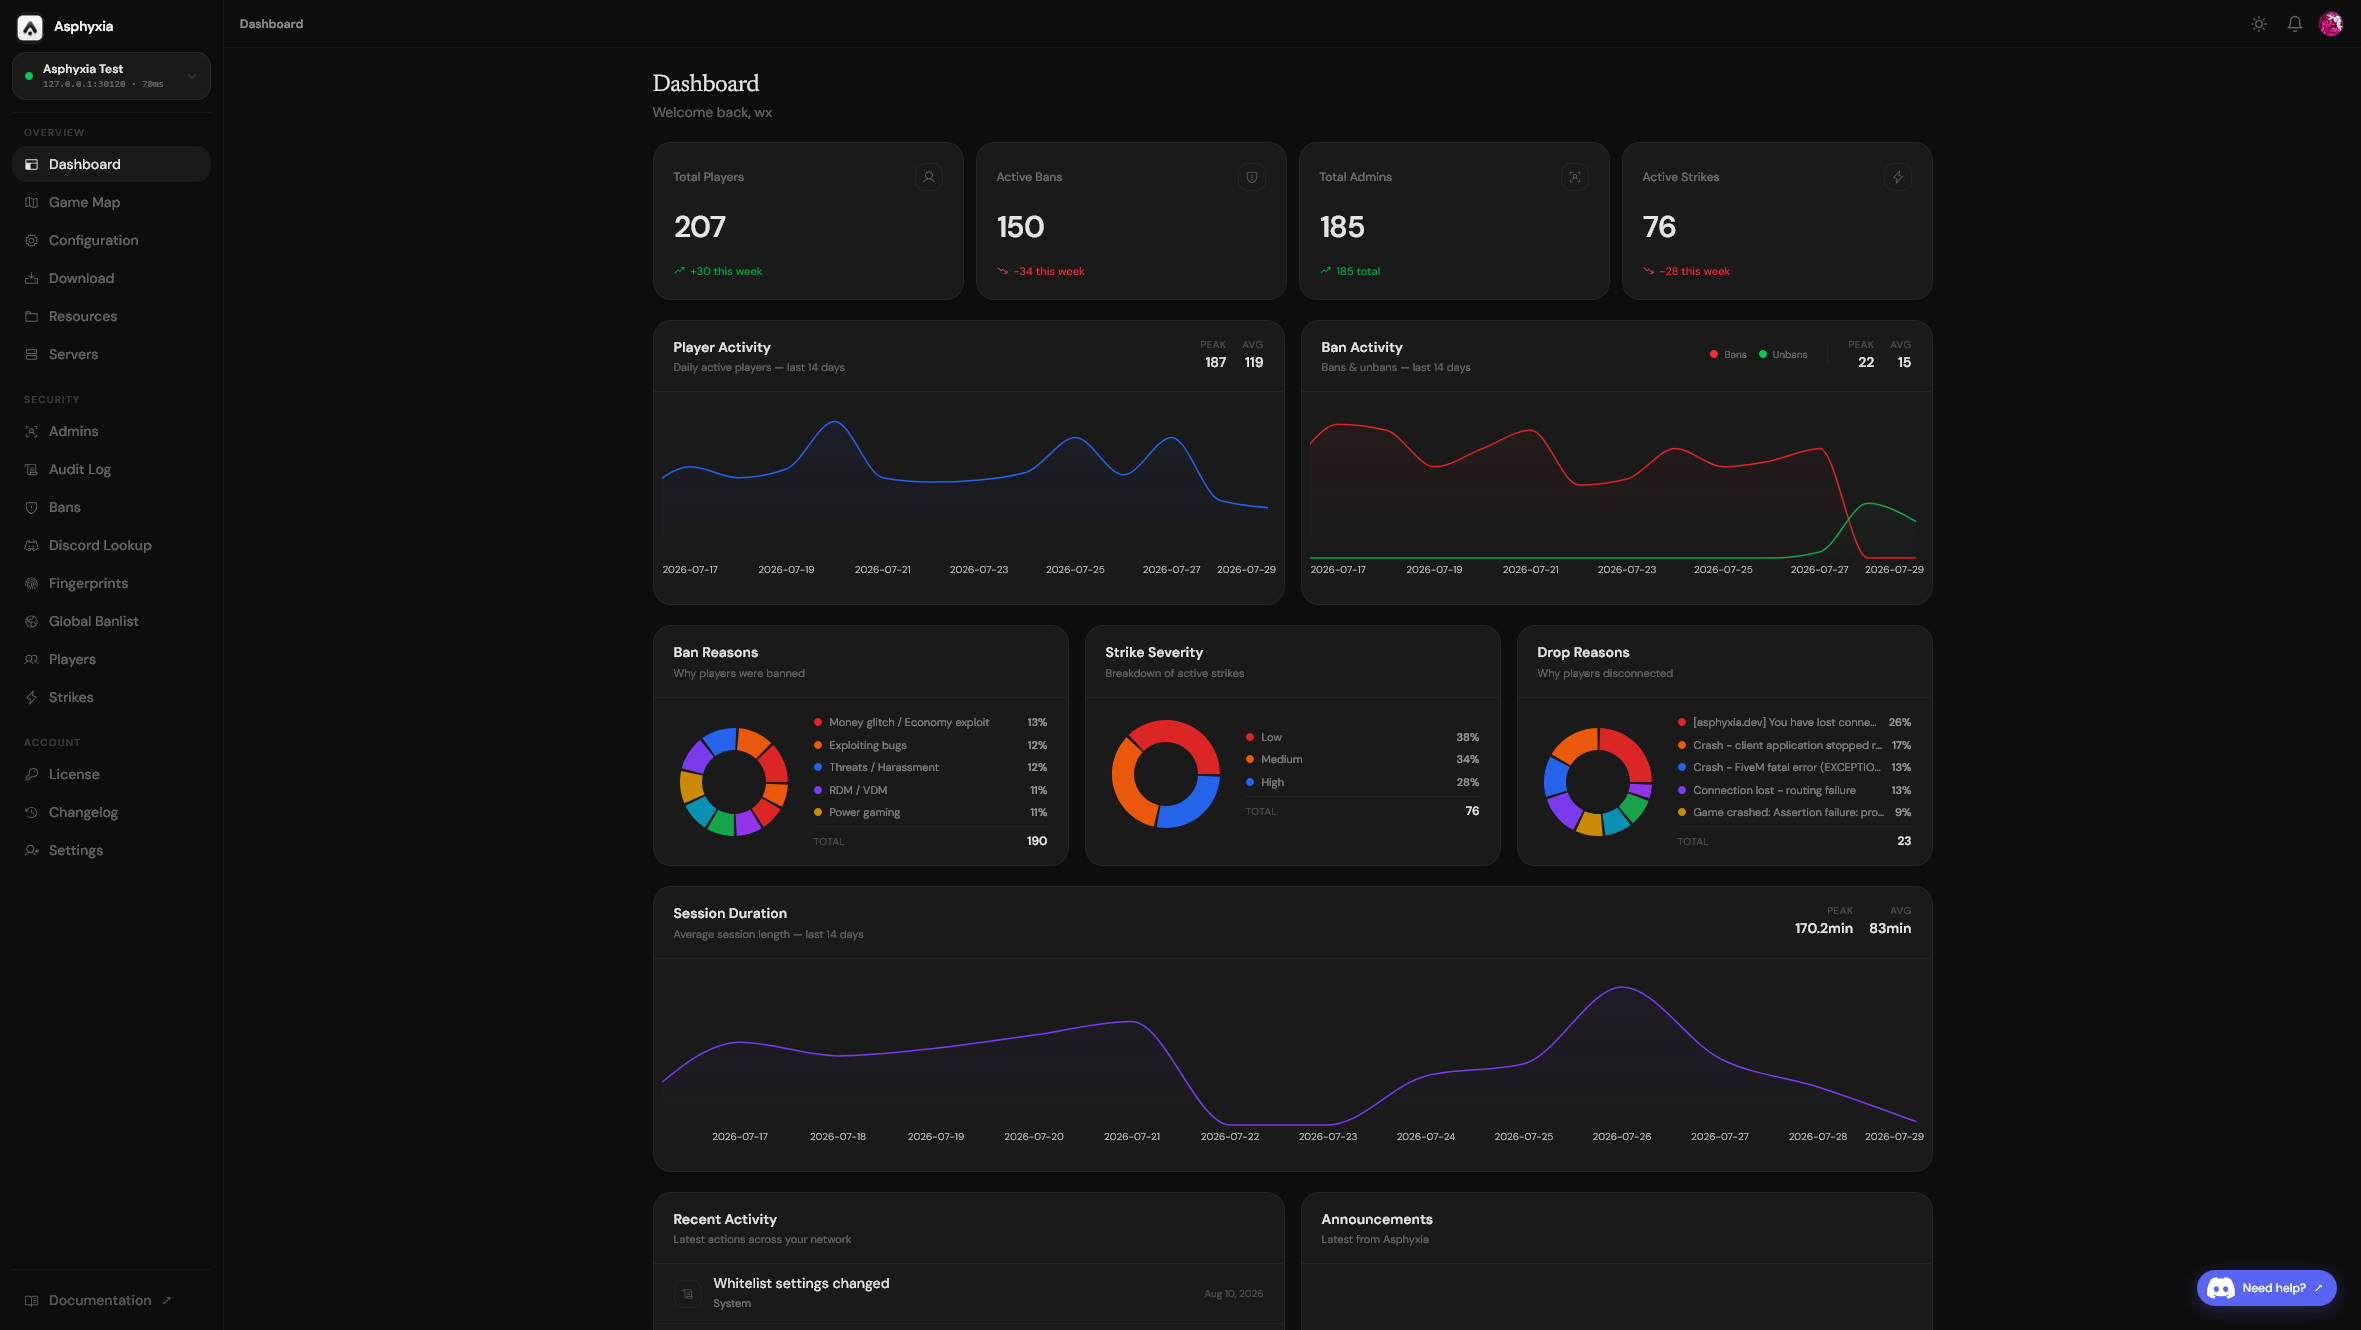Toggle the Bans legend in Ban Activity
2361x1330 pixels.
pyautogui.click(x=1728, y=354)
